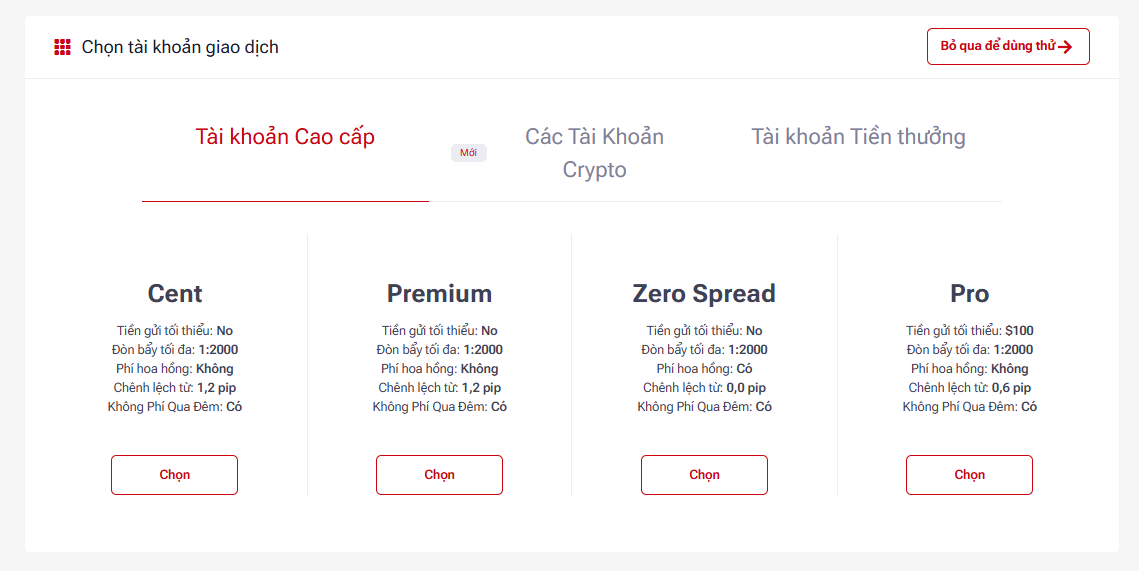
Task: Click the Zero Spread account heading
Action: [x=704, y=294]
